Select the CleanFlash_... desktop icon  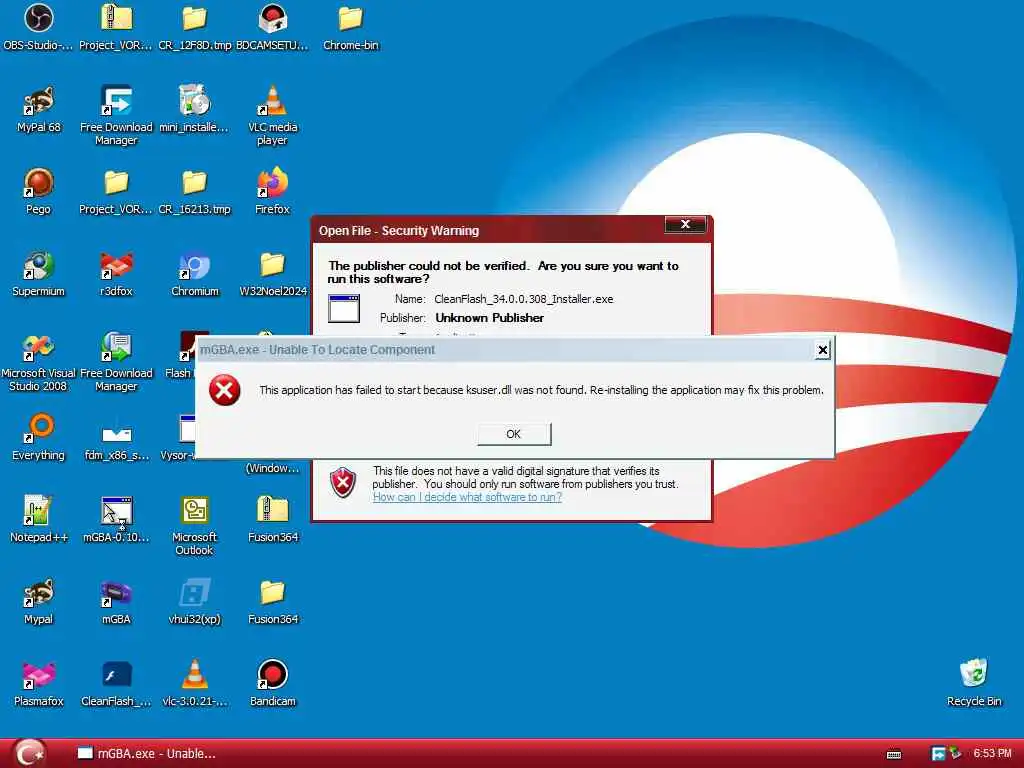[x=116, y=683]
